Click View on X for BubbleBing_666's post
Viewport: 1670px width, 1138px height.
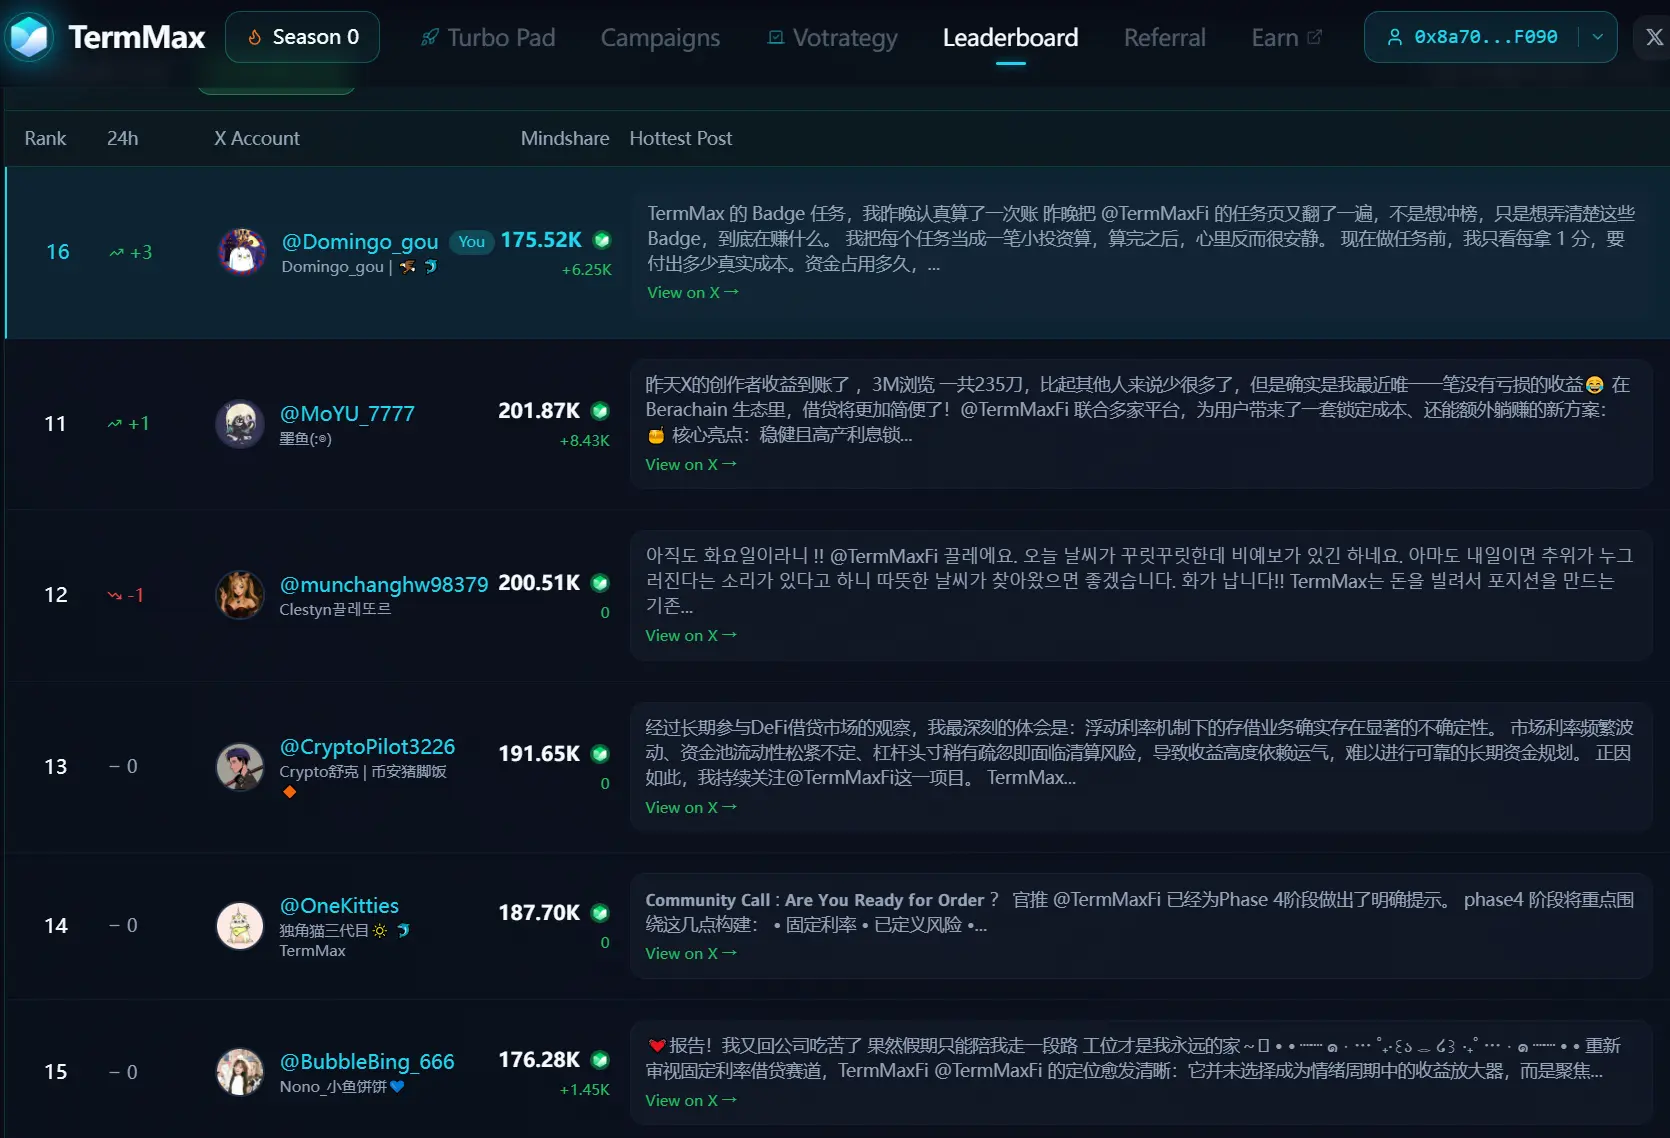(x=691, y=1100)
